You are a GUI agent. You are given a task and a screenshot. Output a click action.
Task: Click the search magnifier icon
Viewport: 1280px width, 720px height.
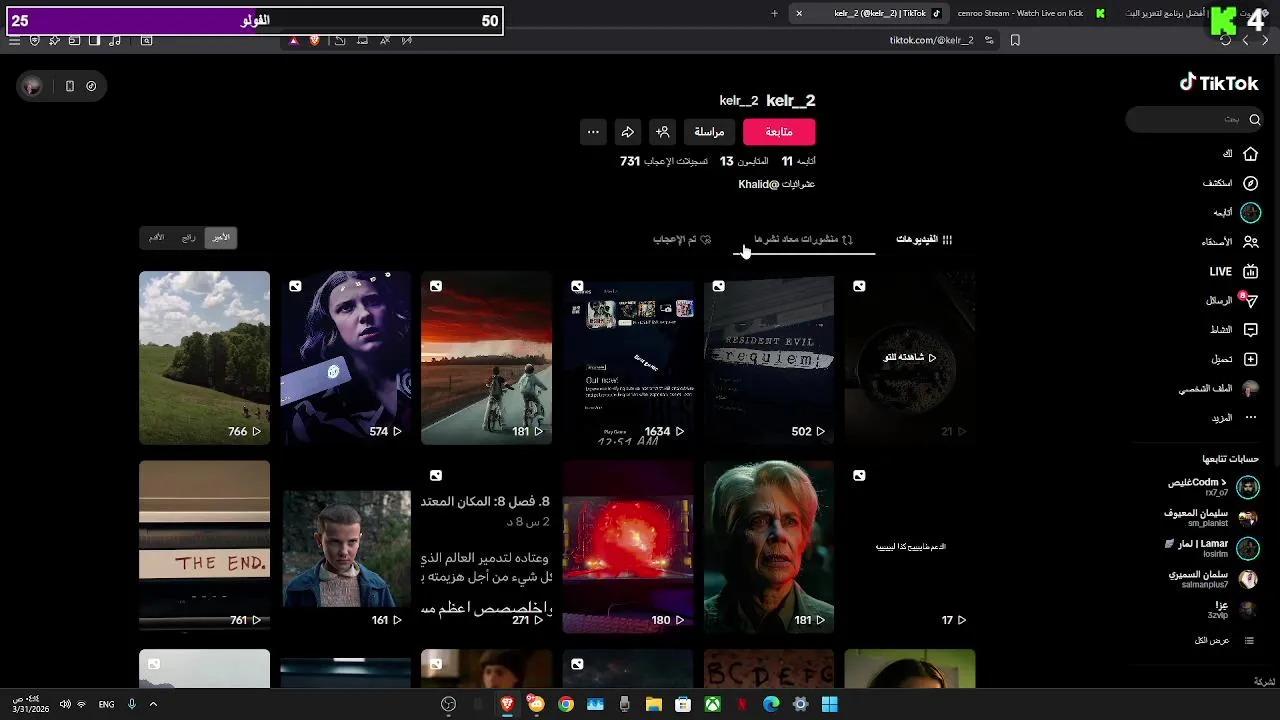point(1255,120)
